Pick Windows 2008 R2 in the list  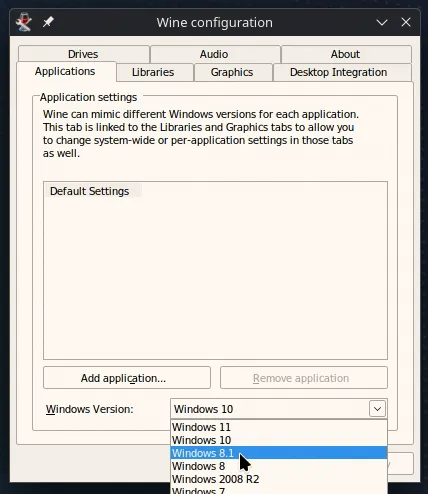(279, 479)
